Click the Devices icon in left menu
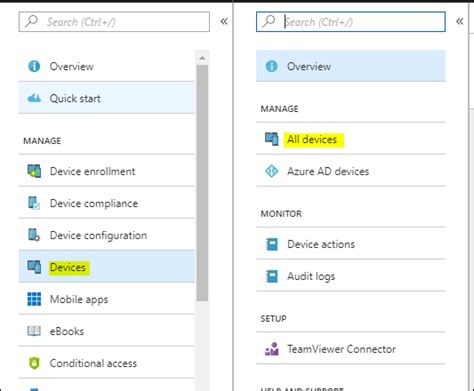Viewport: 474px width, 391px height. (x=34, y=267)
